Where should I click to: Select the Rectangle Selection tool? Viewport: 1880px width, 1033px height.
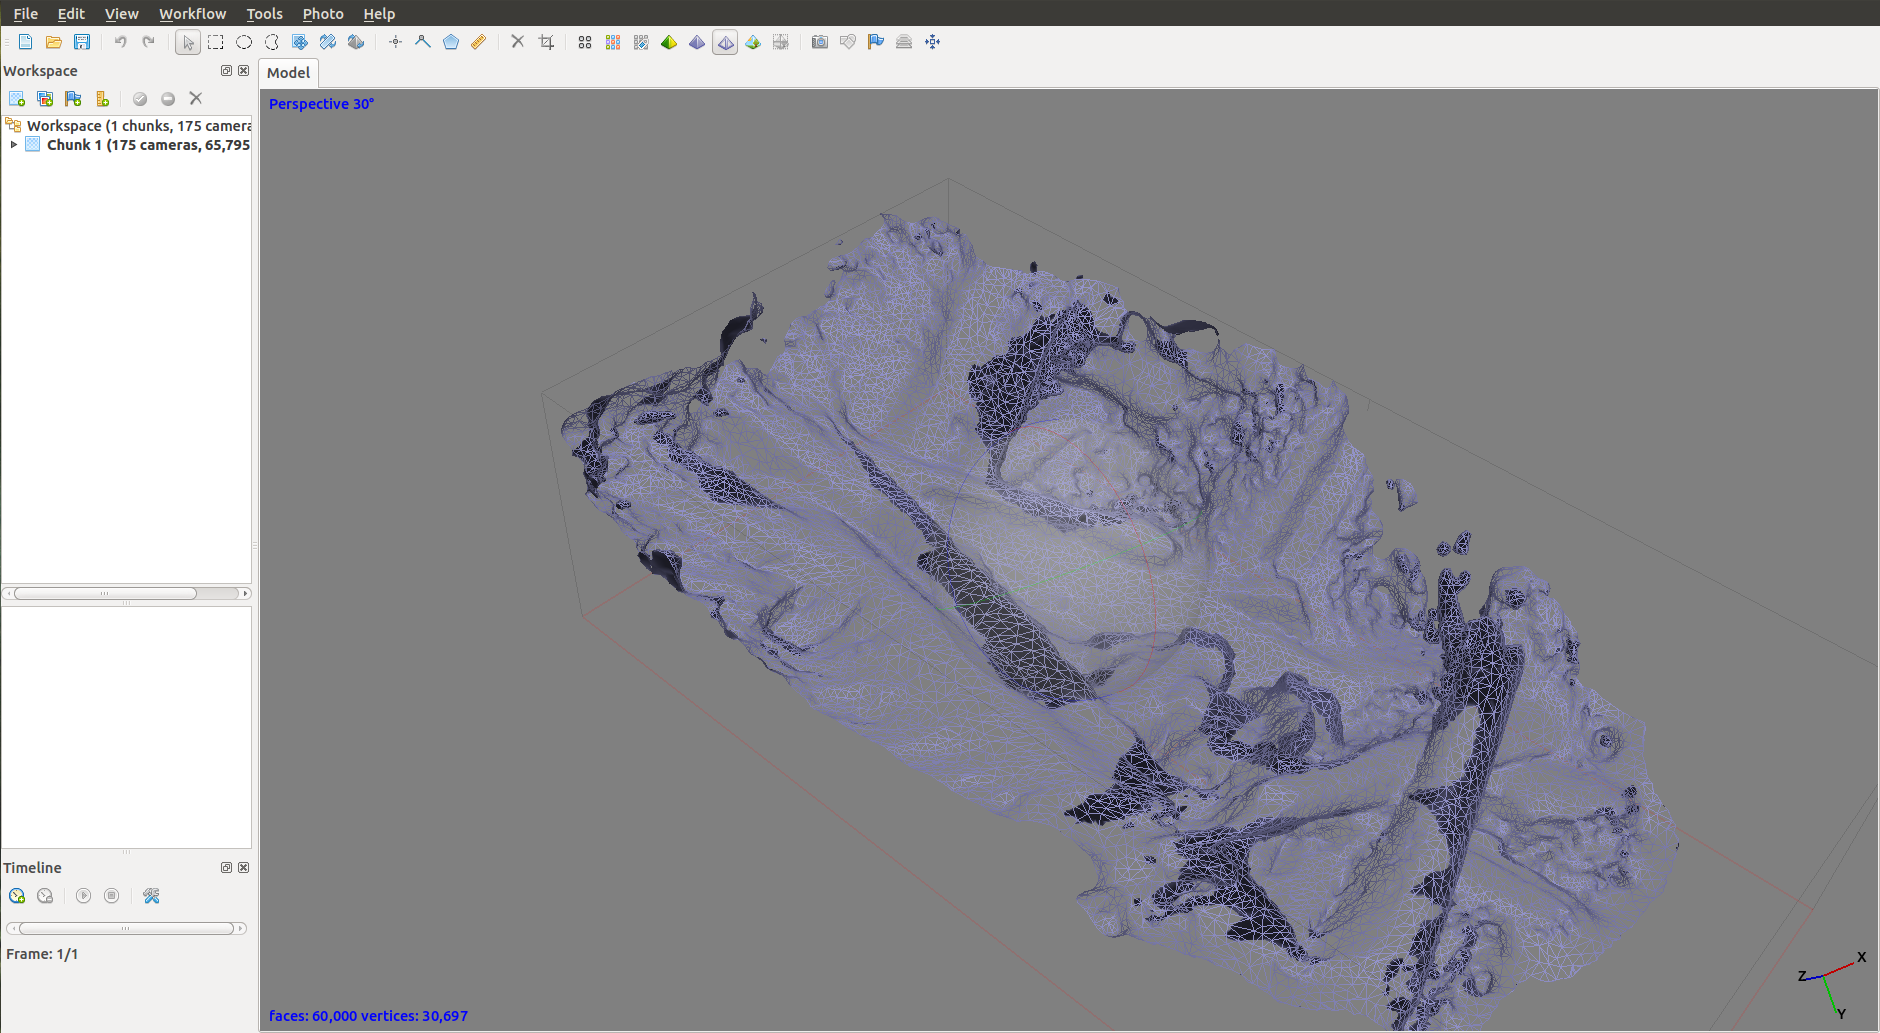216,42
